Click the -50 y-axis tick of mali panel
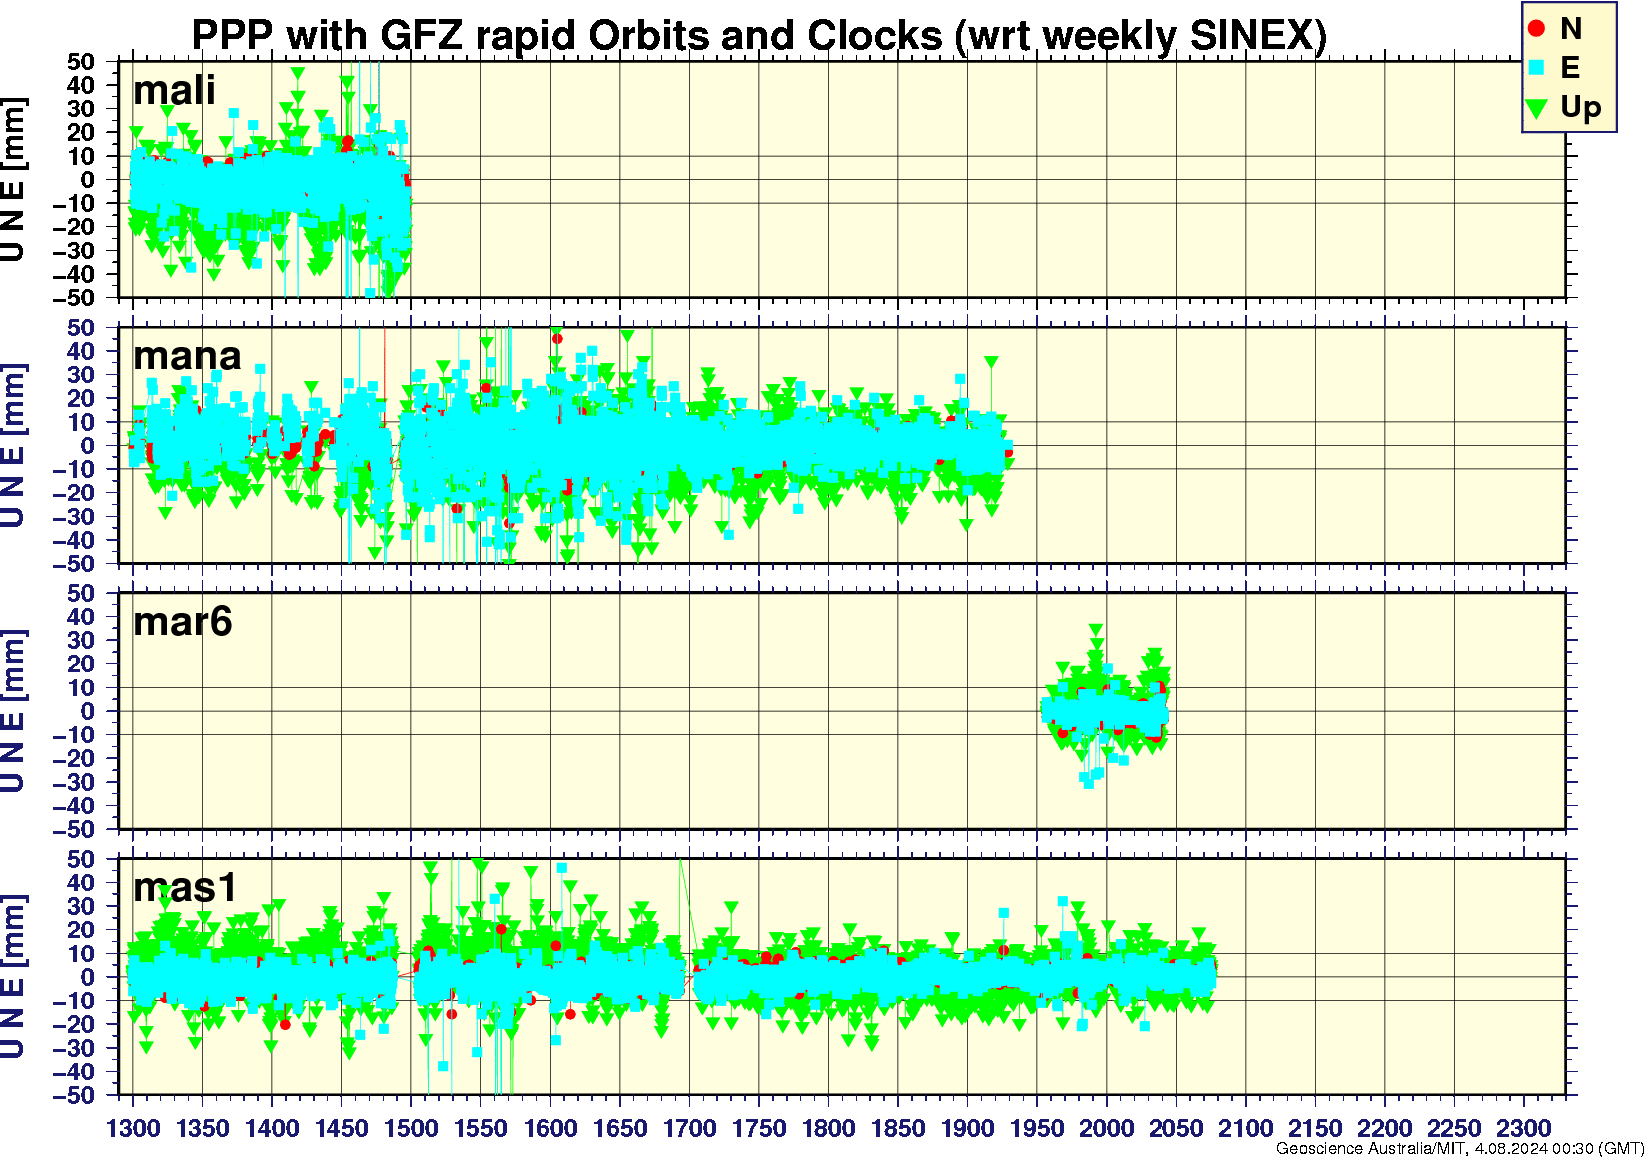 (x=75, y=298)
